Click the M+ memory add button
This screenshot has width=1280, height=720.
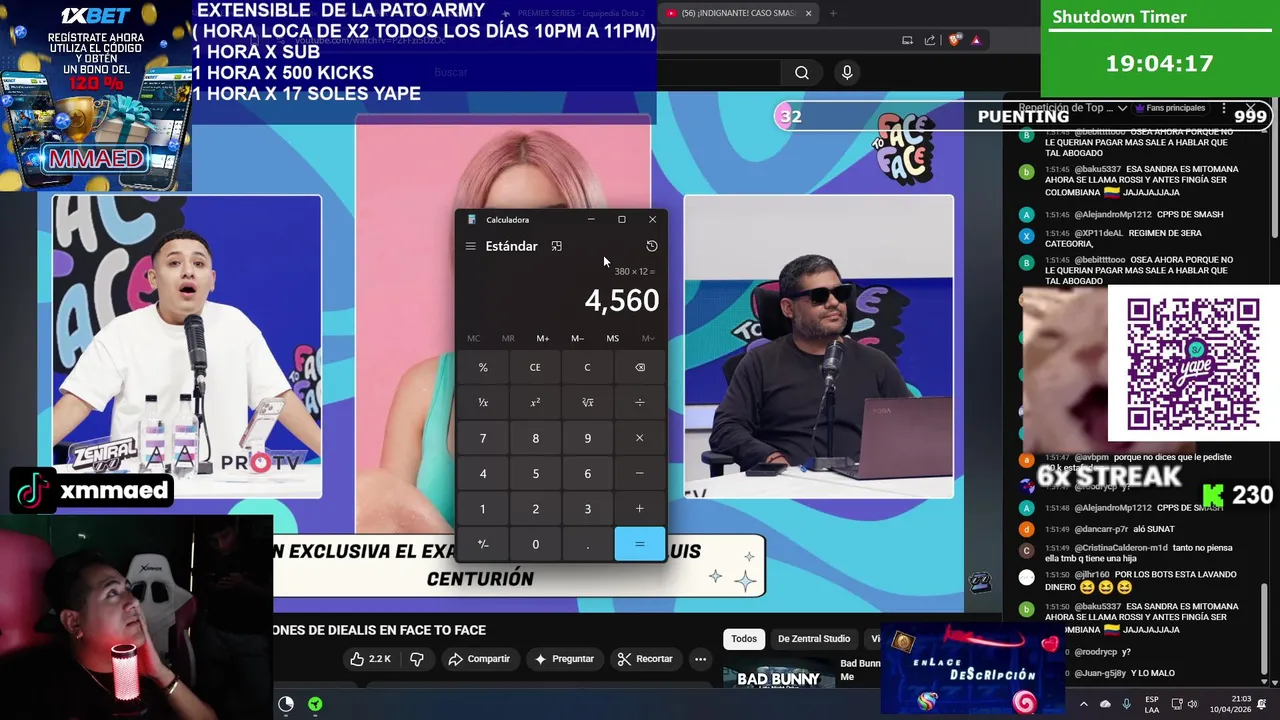coord(542,338)
